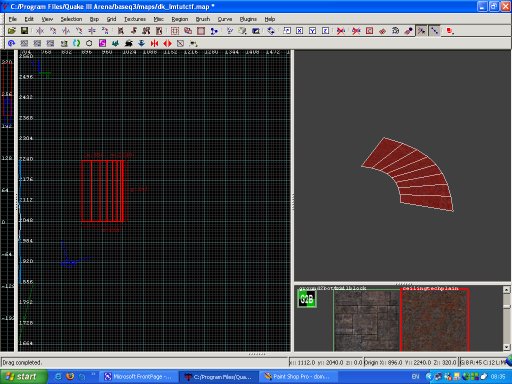This screenshot has height=384, width=512.
Task: Click the blue circular arrow icon in second toolbar
Action: (x=11, y=43)
